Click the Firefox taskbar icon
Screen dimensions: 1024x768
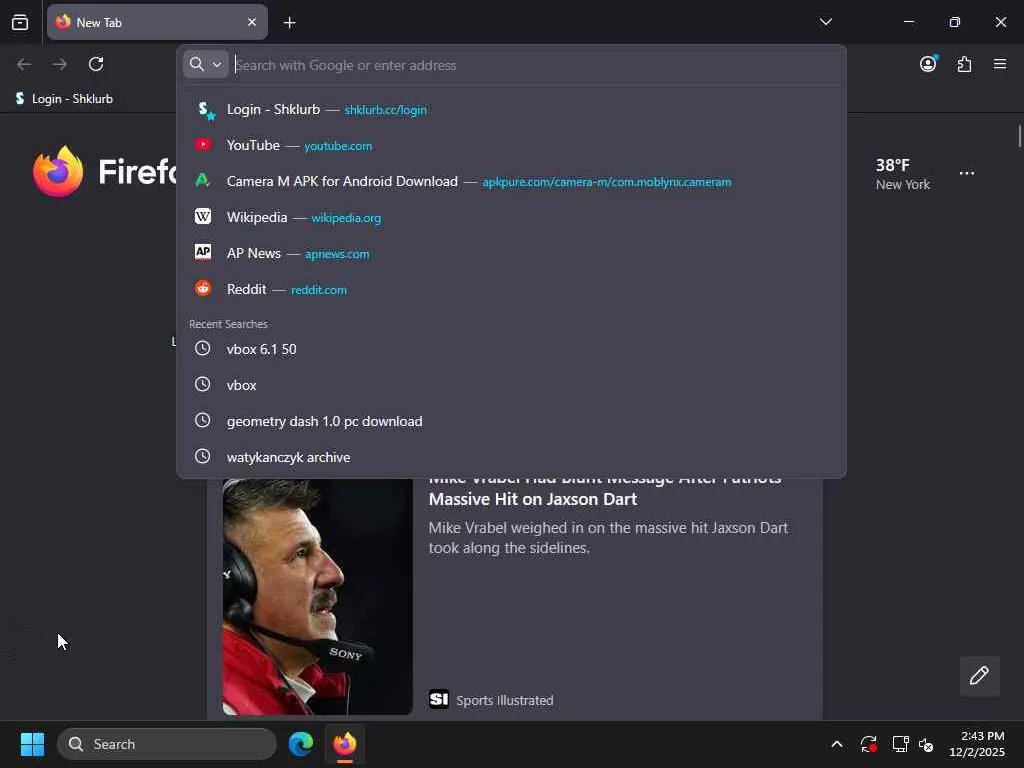coord(345,744)
